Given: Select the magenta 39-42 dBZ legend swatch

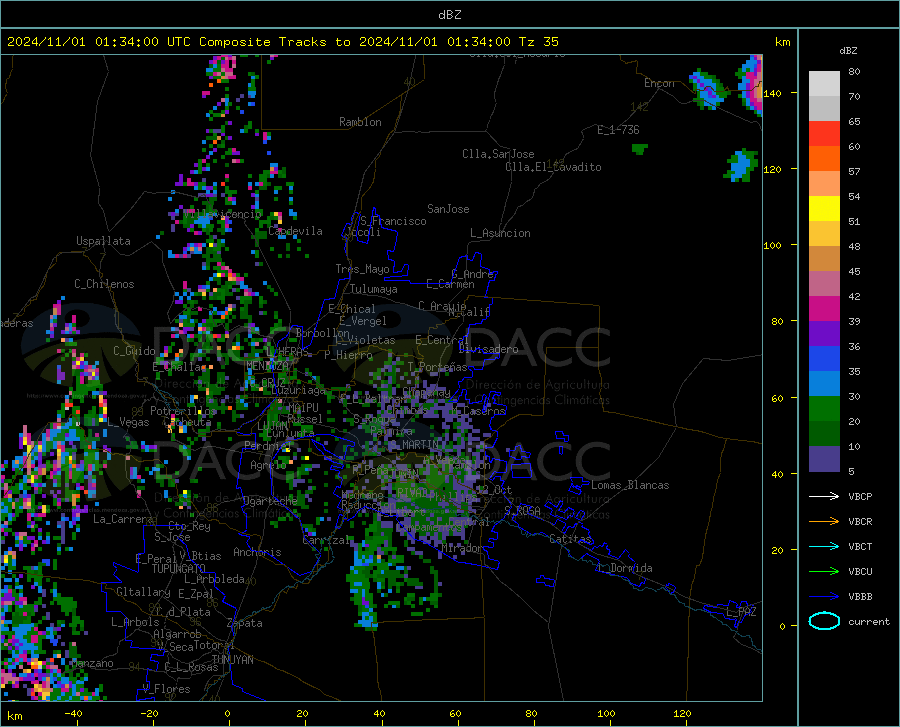Looking at the screenshot, I should (x=824, y=309).
